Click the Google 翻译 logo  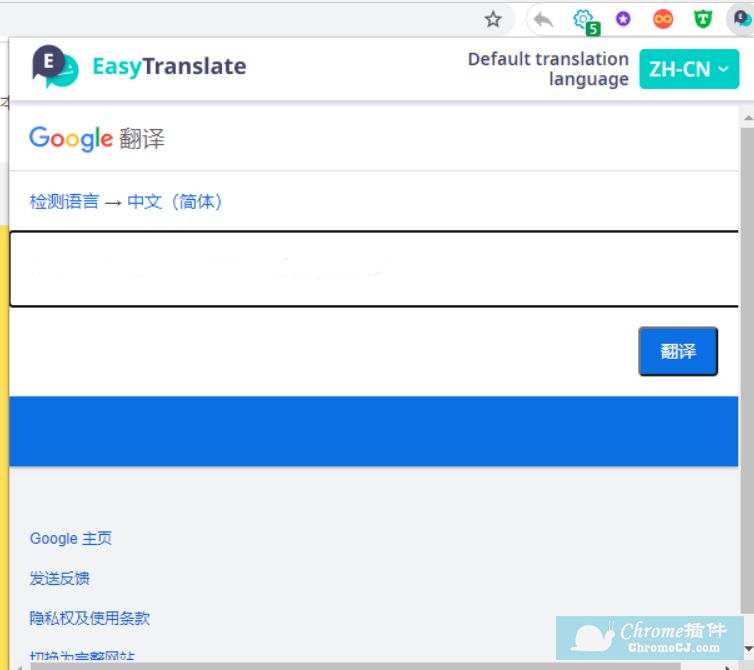click(97, 139)
